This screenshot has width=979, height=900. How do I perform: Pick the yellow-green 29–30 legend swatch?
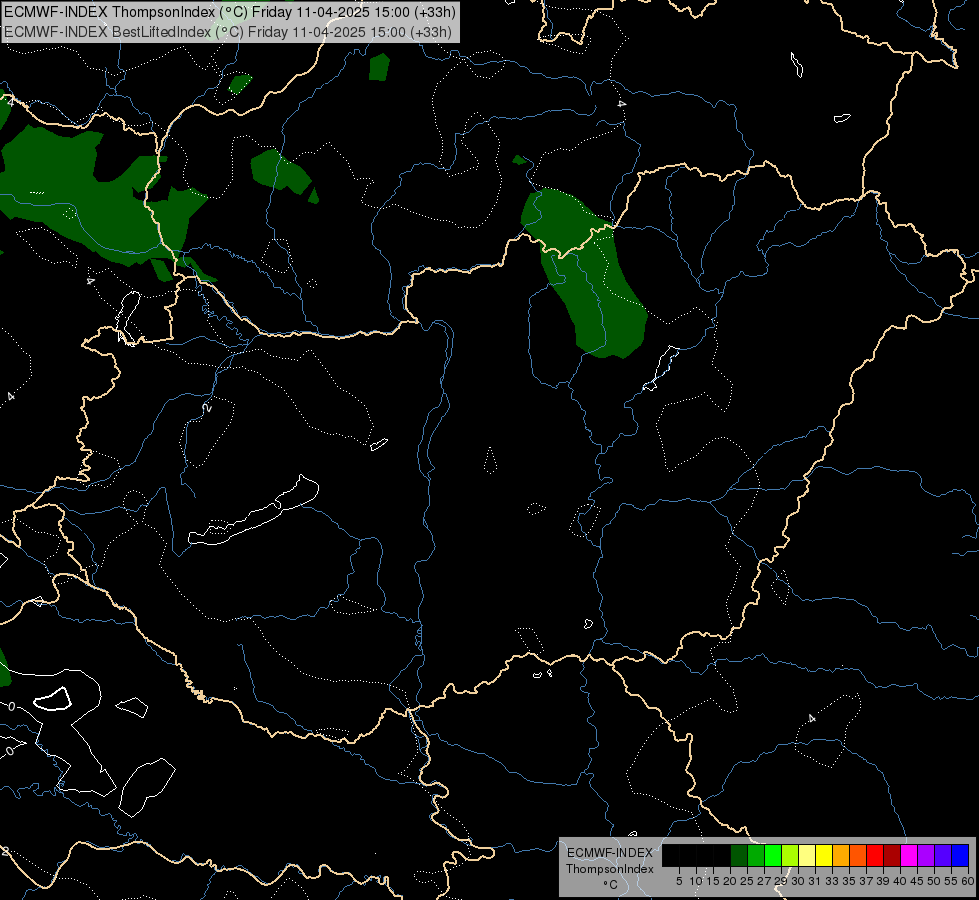tap(790, 855)
